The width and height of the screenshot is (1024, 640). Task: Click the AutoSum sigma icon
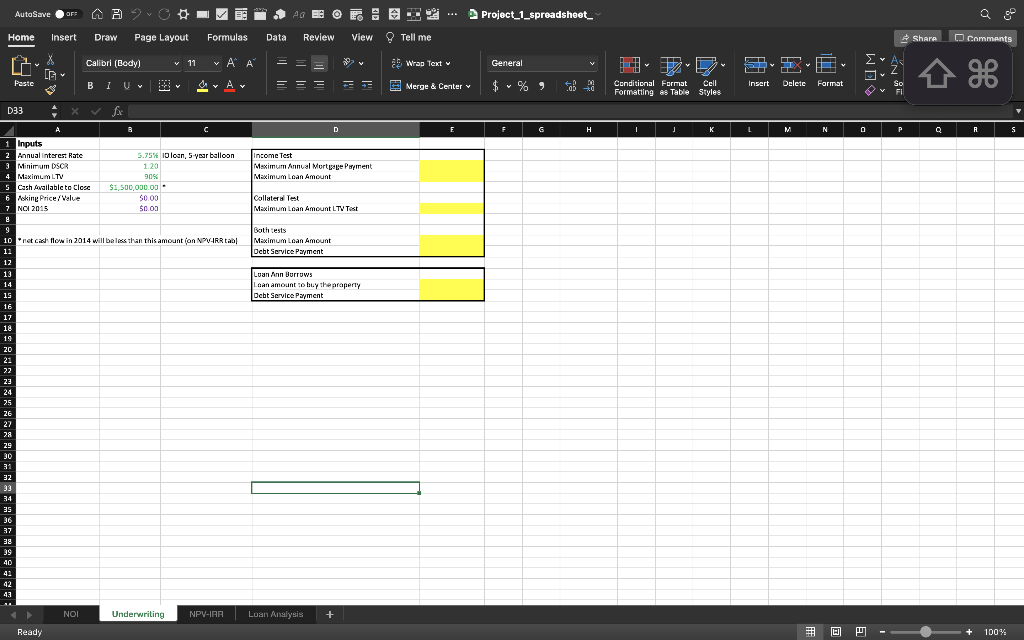pyautogui.click(x=871, y=59)
